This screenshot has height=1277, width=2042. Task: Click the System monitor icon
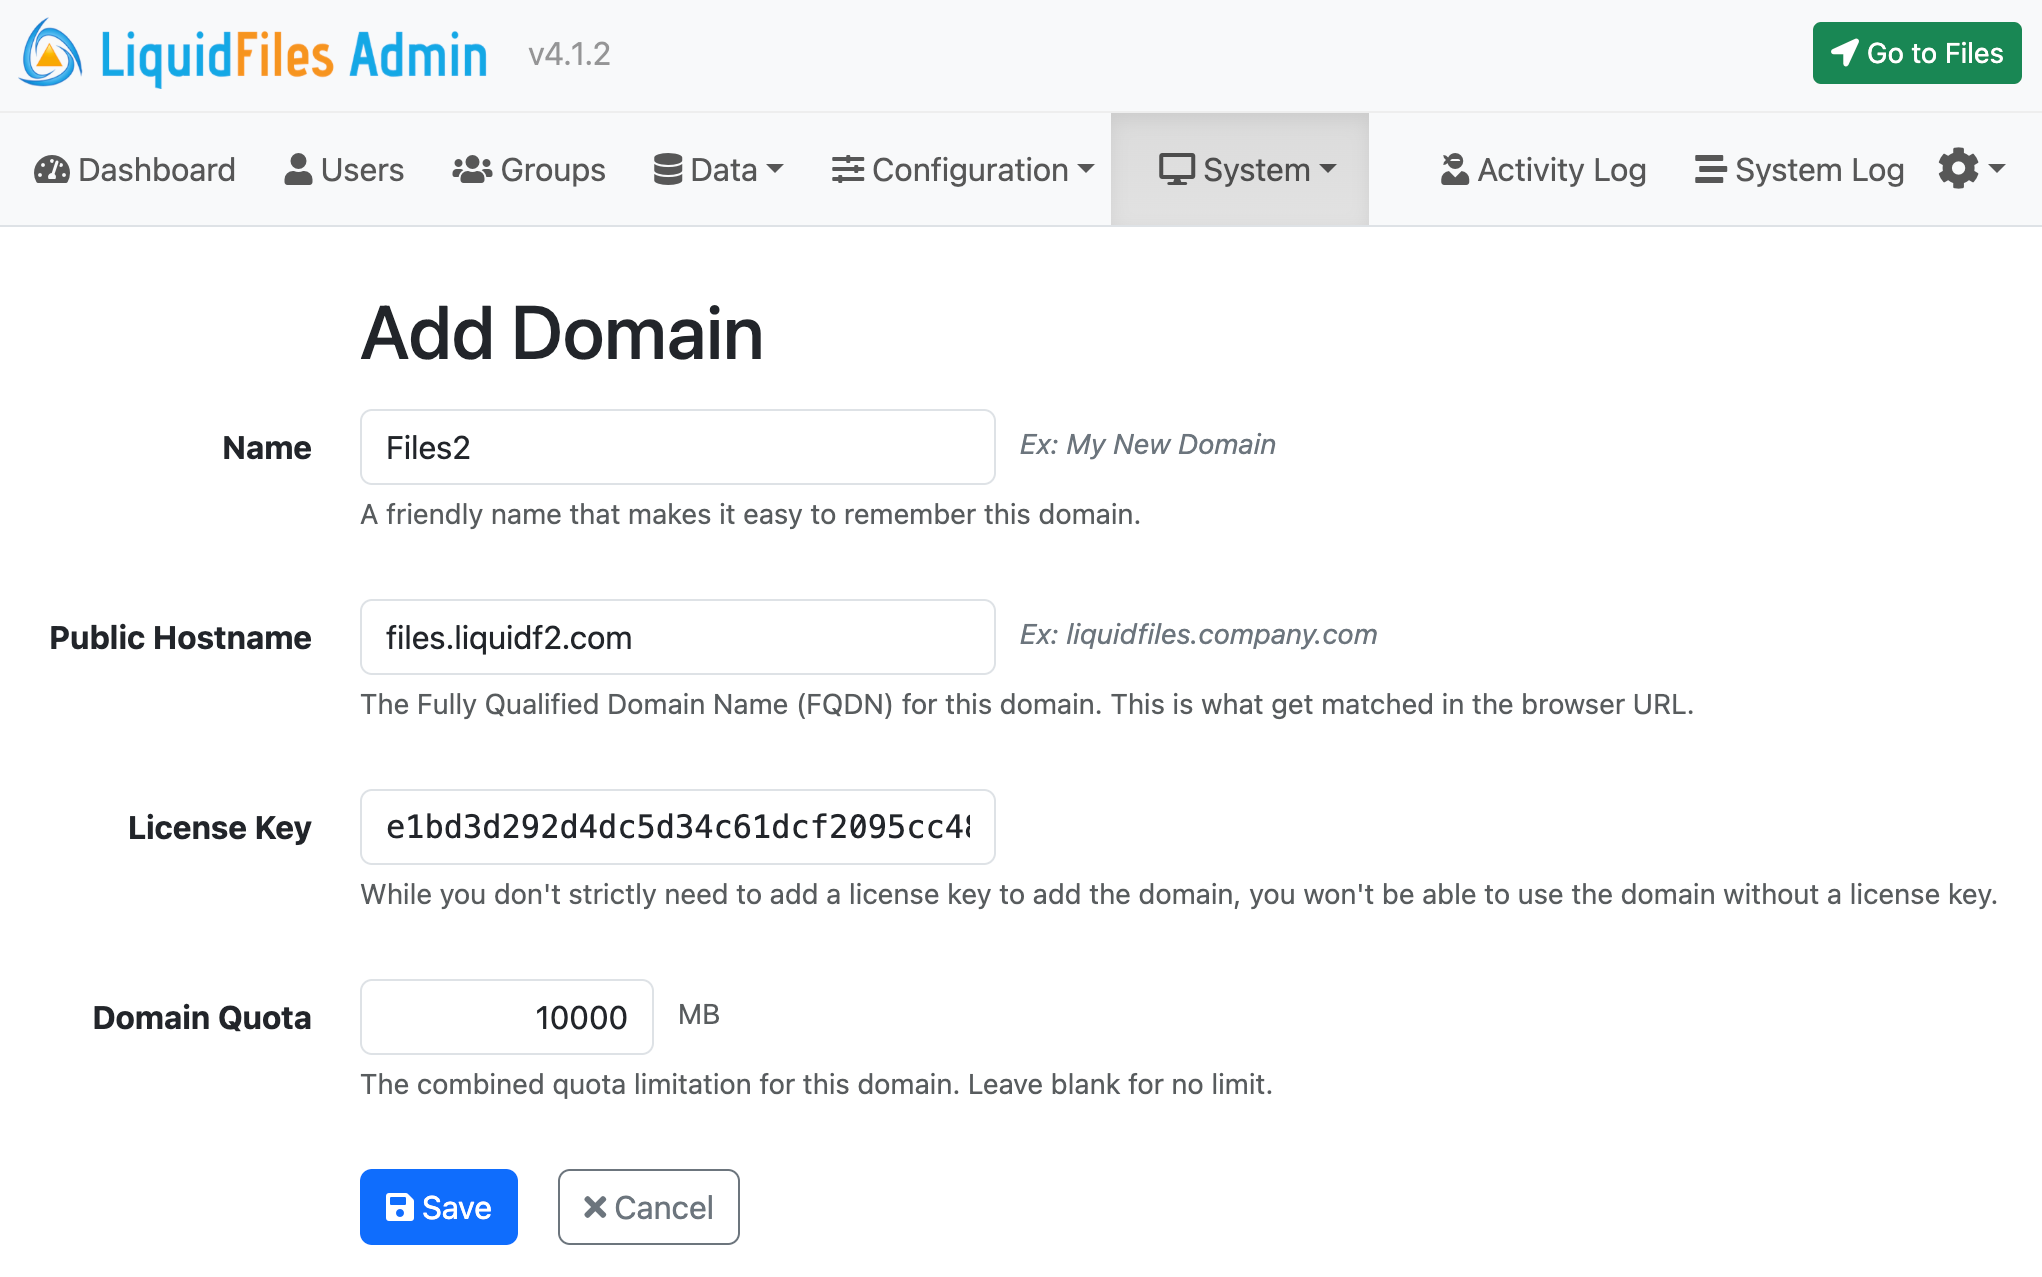coord(1176,169)
